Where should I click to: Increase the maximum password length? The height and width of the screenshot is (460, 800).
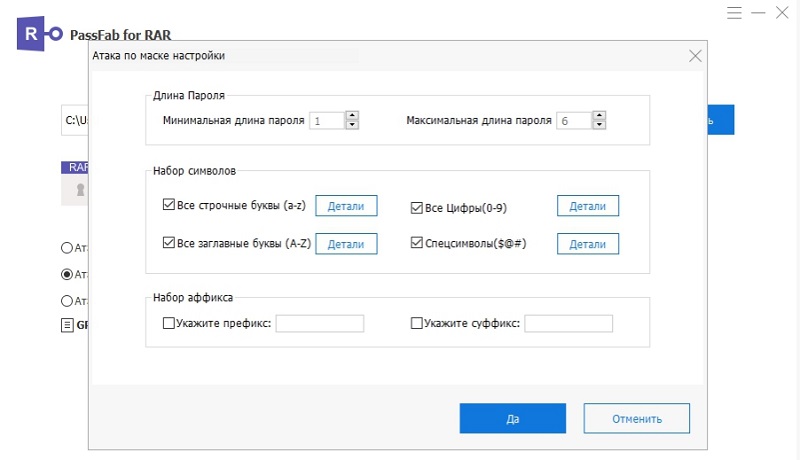pyautogui.click(x=599, y=115)
